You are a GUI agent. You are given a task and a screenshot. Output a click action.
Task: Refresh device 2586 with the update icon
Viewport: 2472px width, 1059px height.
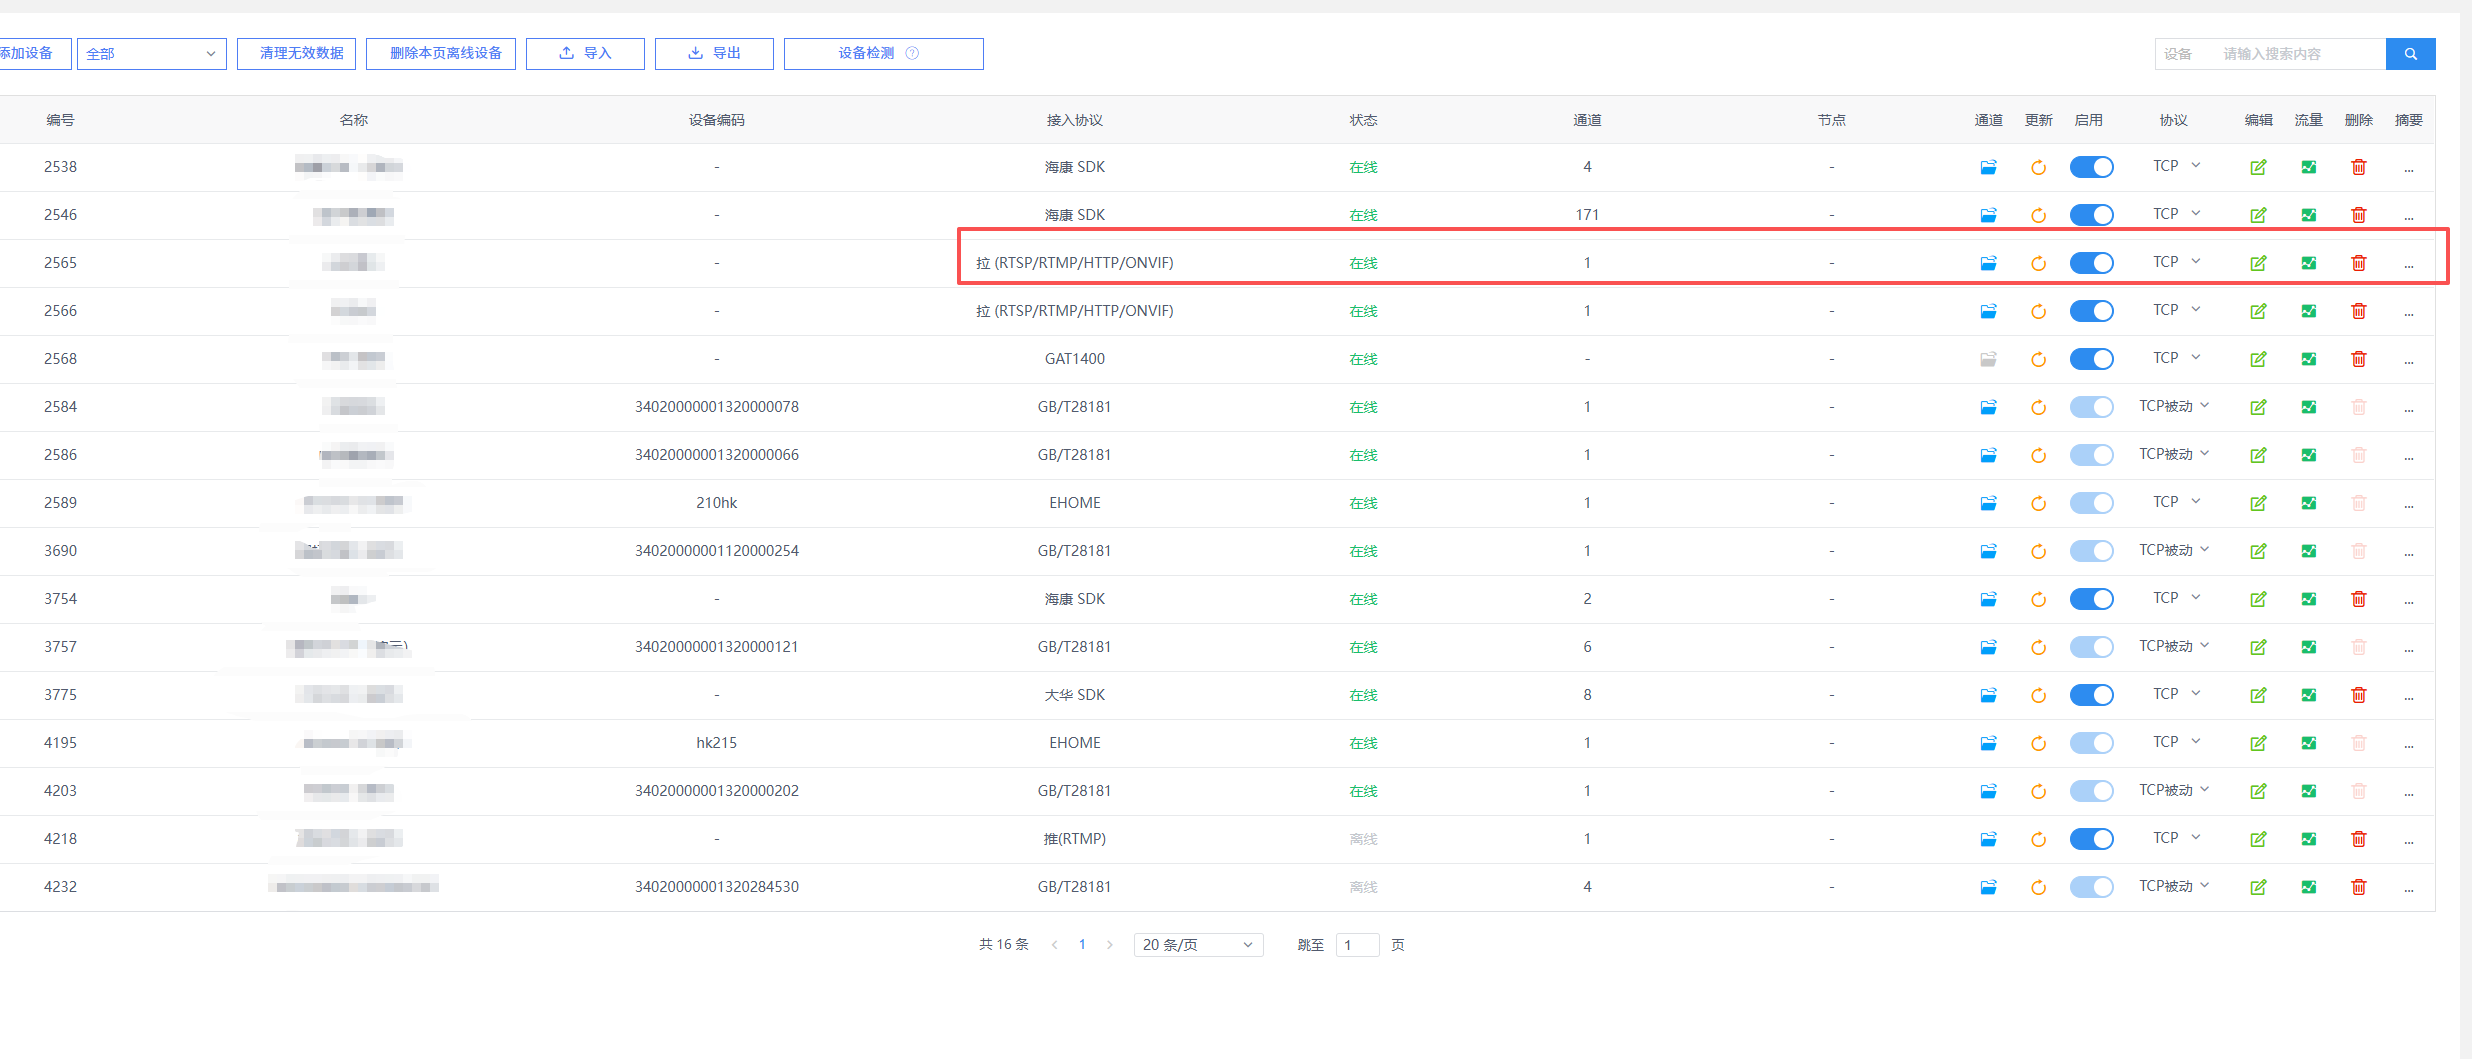[x=2038, y=455]
